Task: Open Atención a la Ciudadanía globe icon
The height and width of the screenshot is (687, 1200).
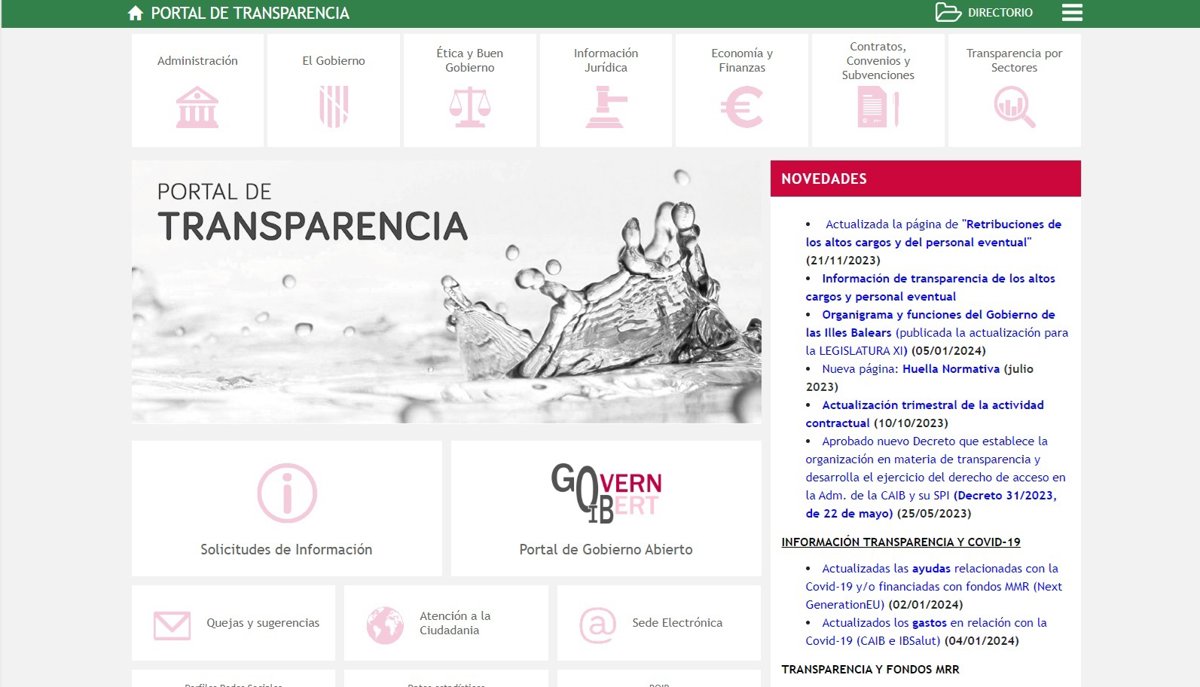Action: click(x=385, y=625)
